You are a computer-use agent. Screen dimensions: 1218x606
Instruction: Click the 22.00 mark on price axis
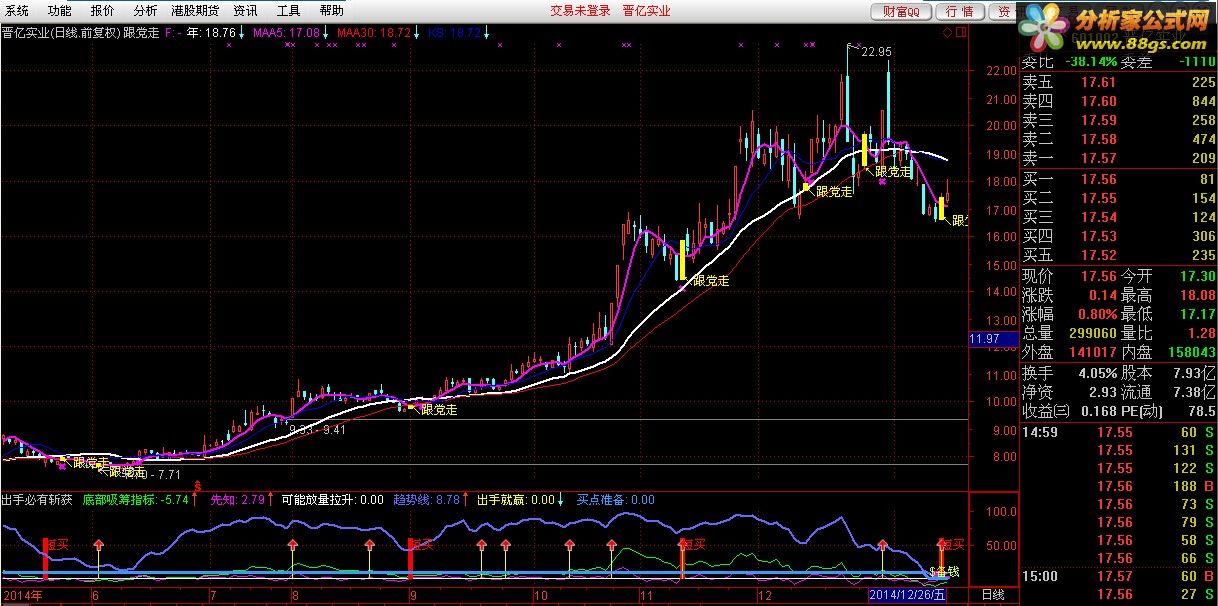click(x=1000, y=71)
